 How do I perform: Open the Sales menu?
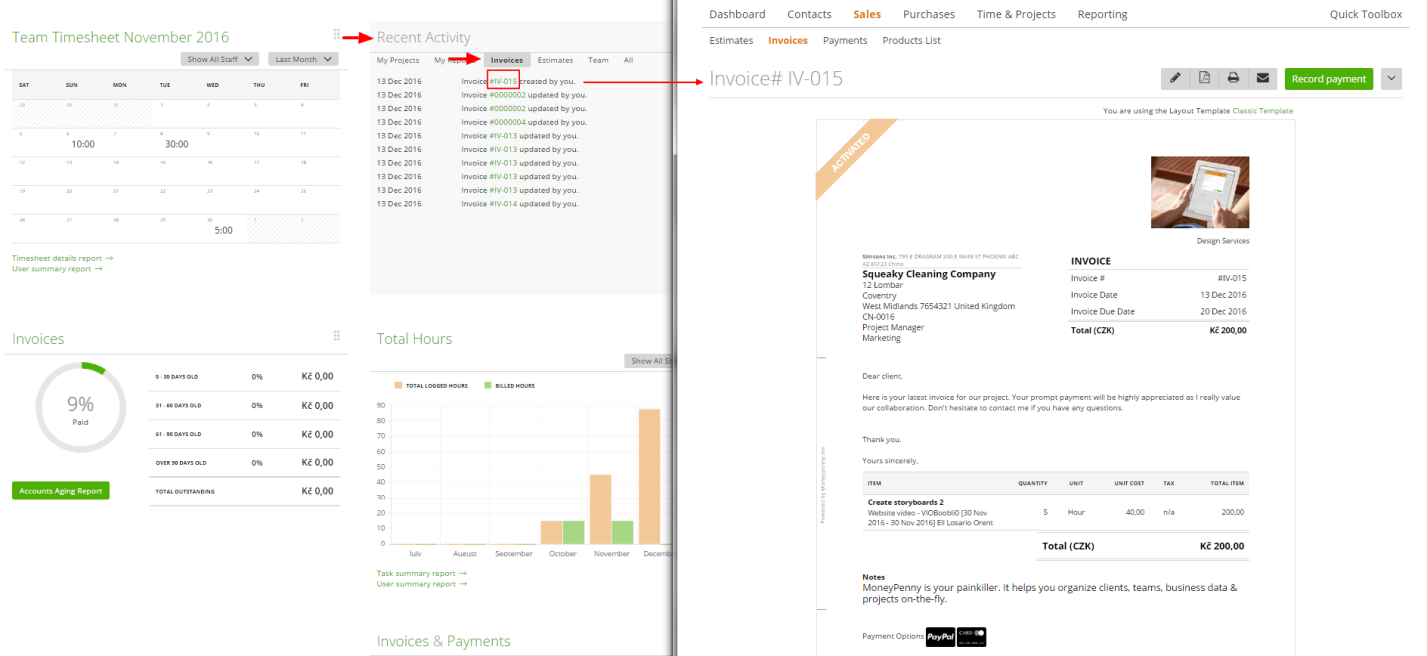[x=867, y=14]
